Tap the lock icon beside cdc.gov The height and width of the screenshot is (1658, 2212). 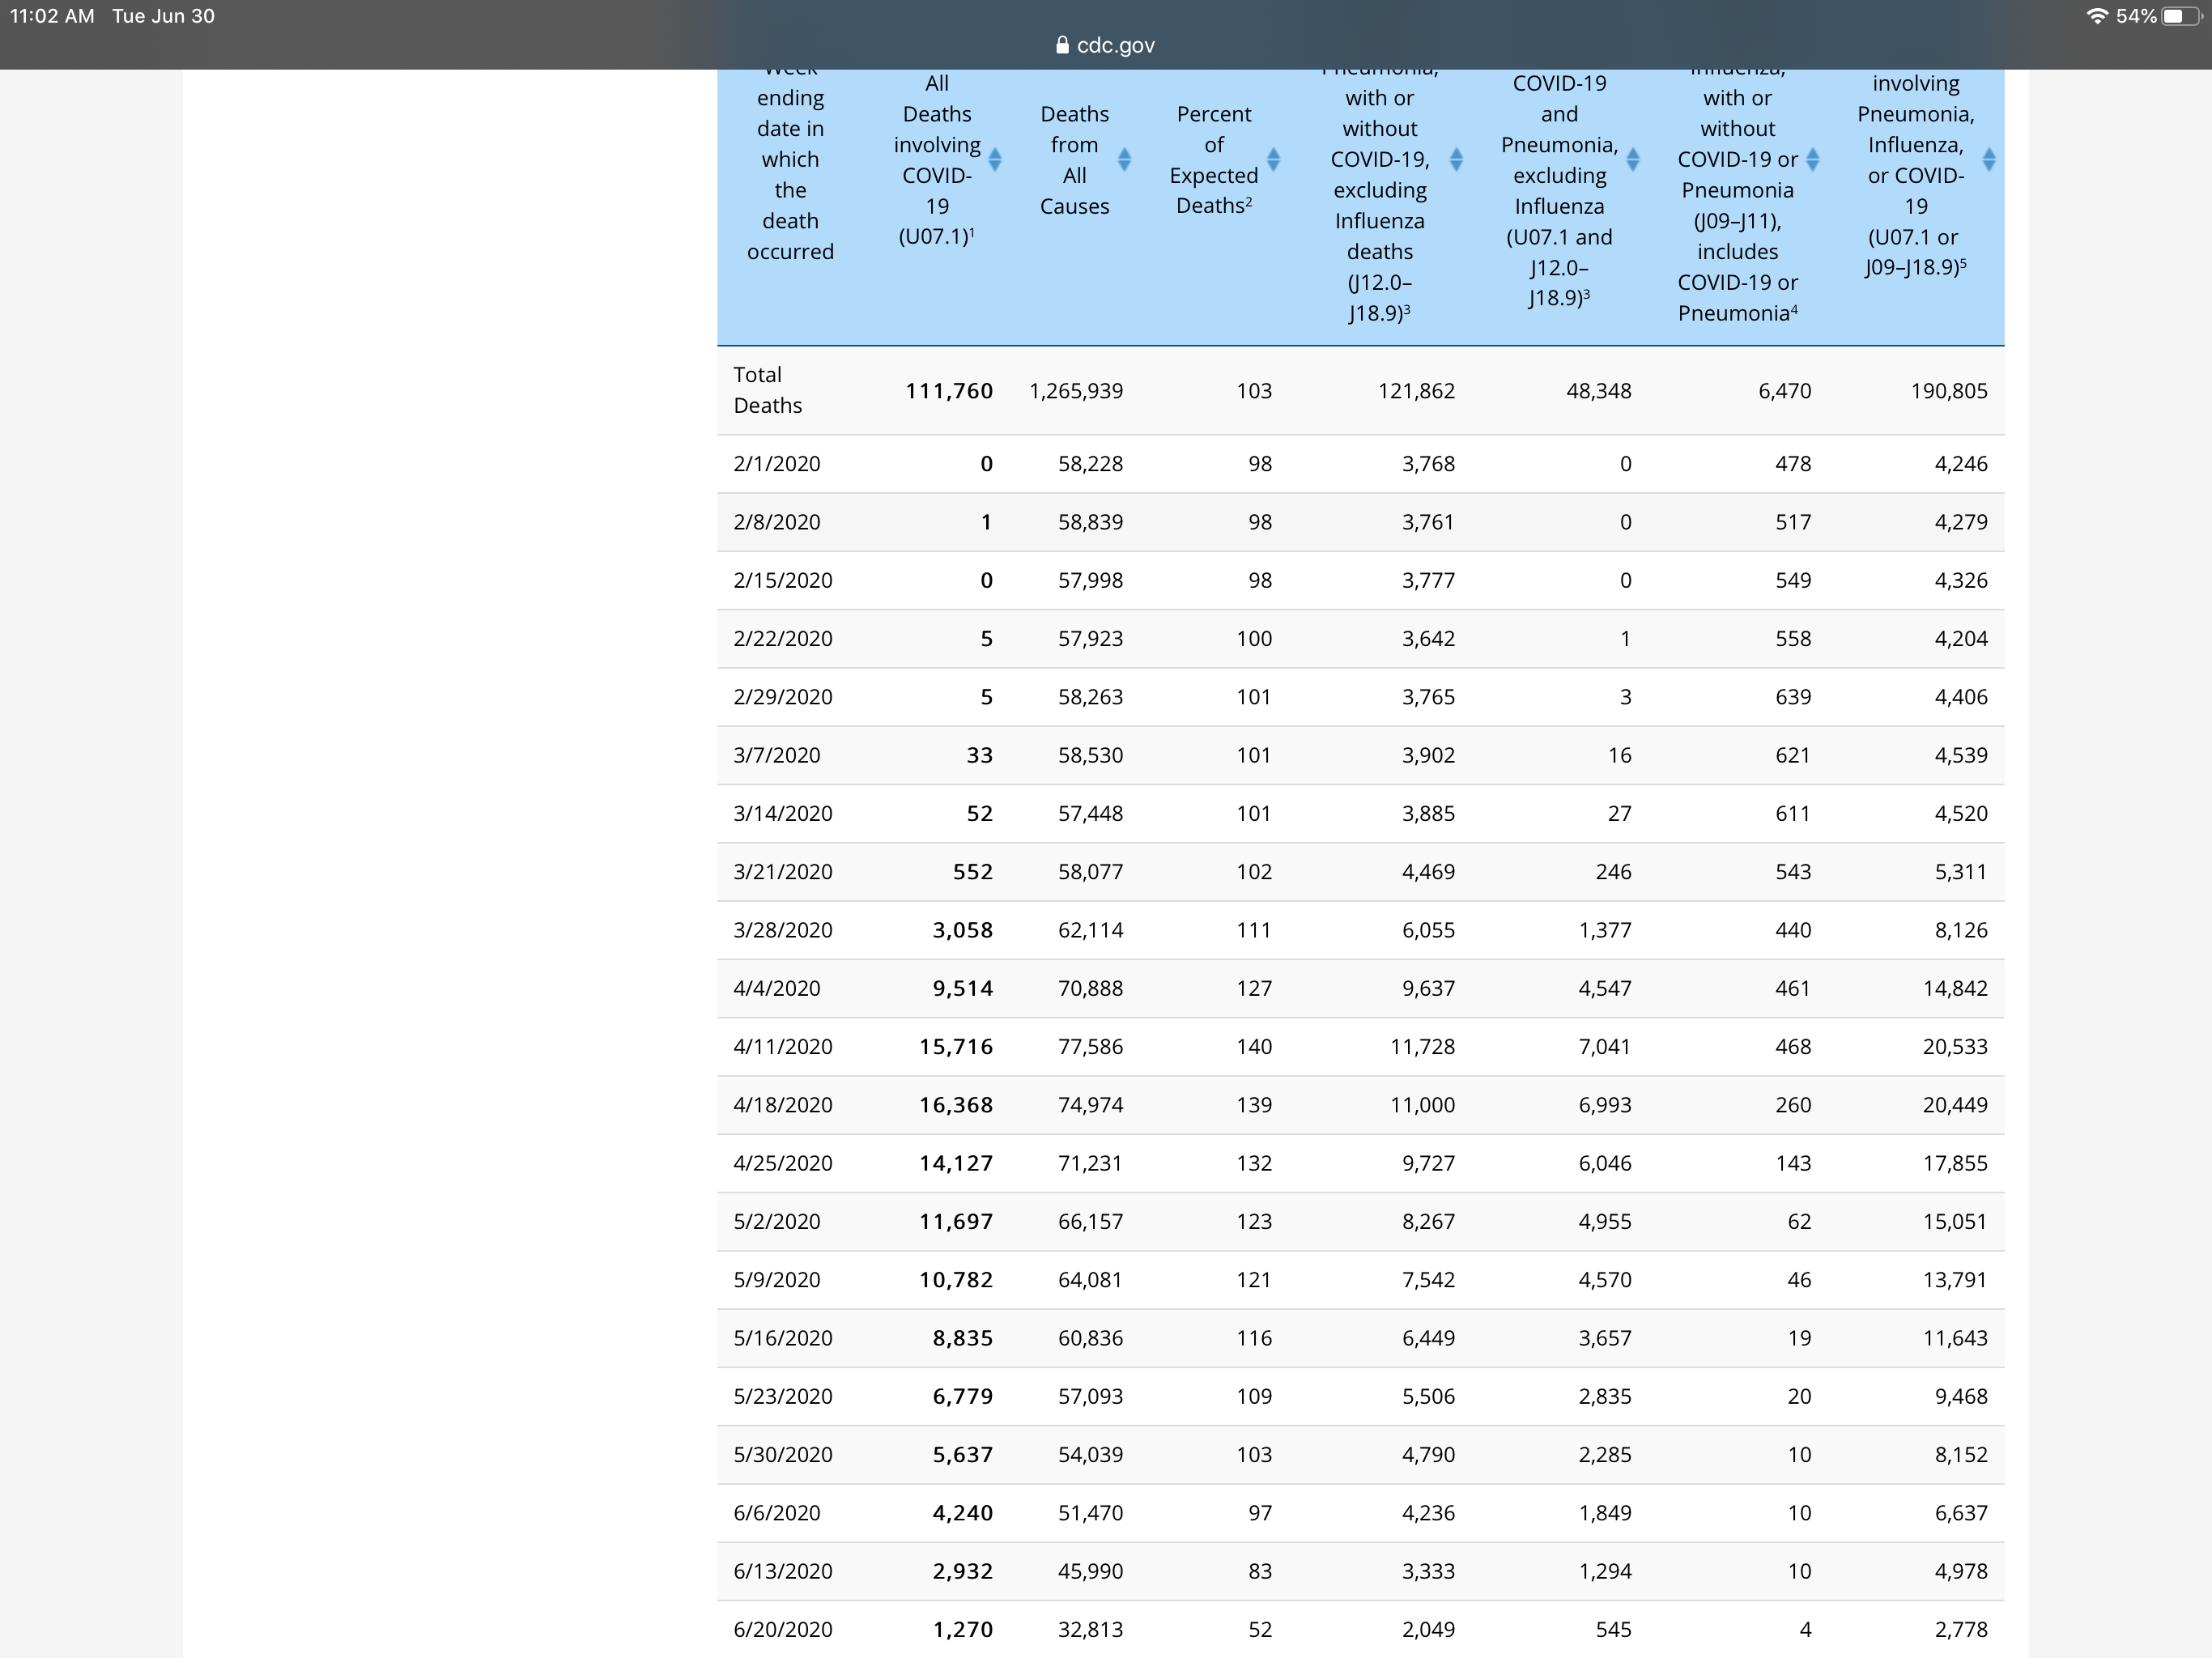[1062, 45]
